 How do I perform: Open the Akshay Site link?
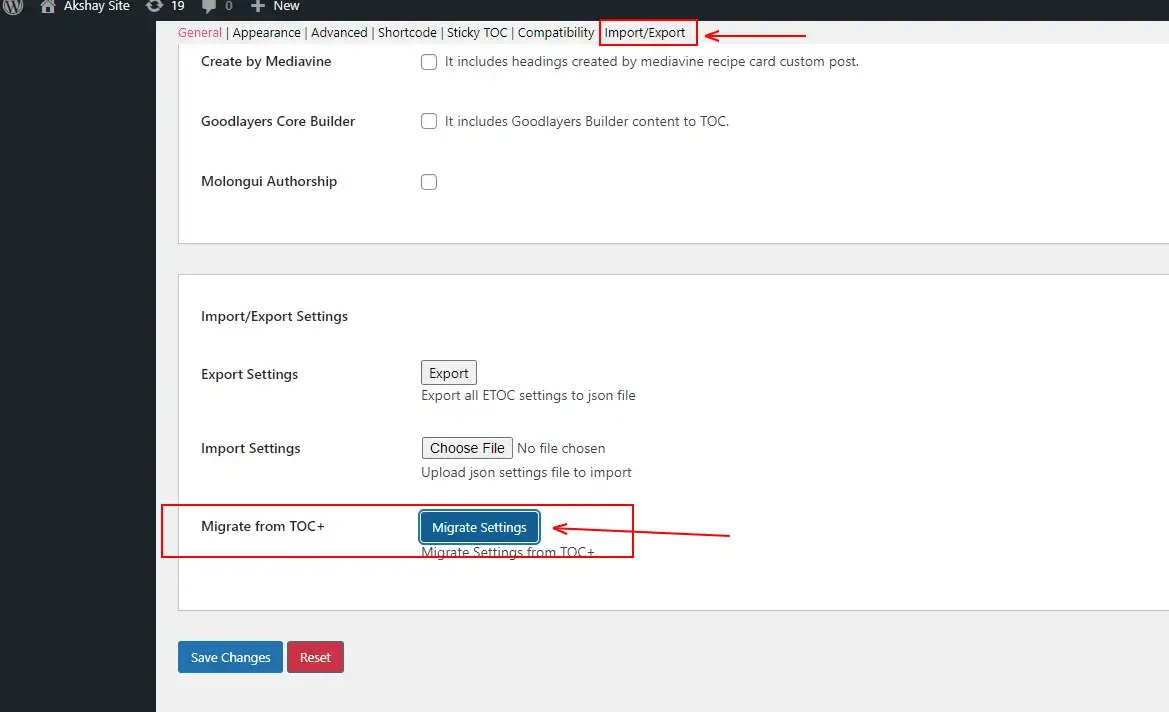click(96, 6)
